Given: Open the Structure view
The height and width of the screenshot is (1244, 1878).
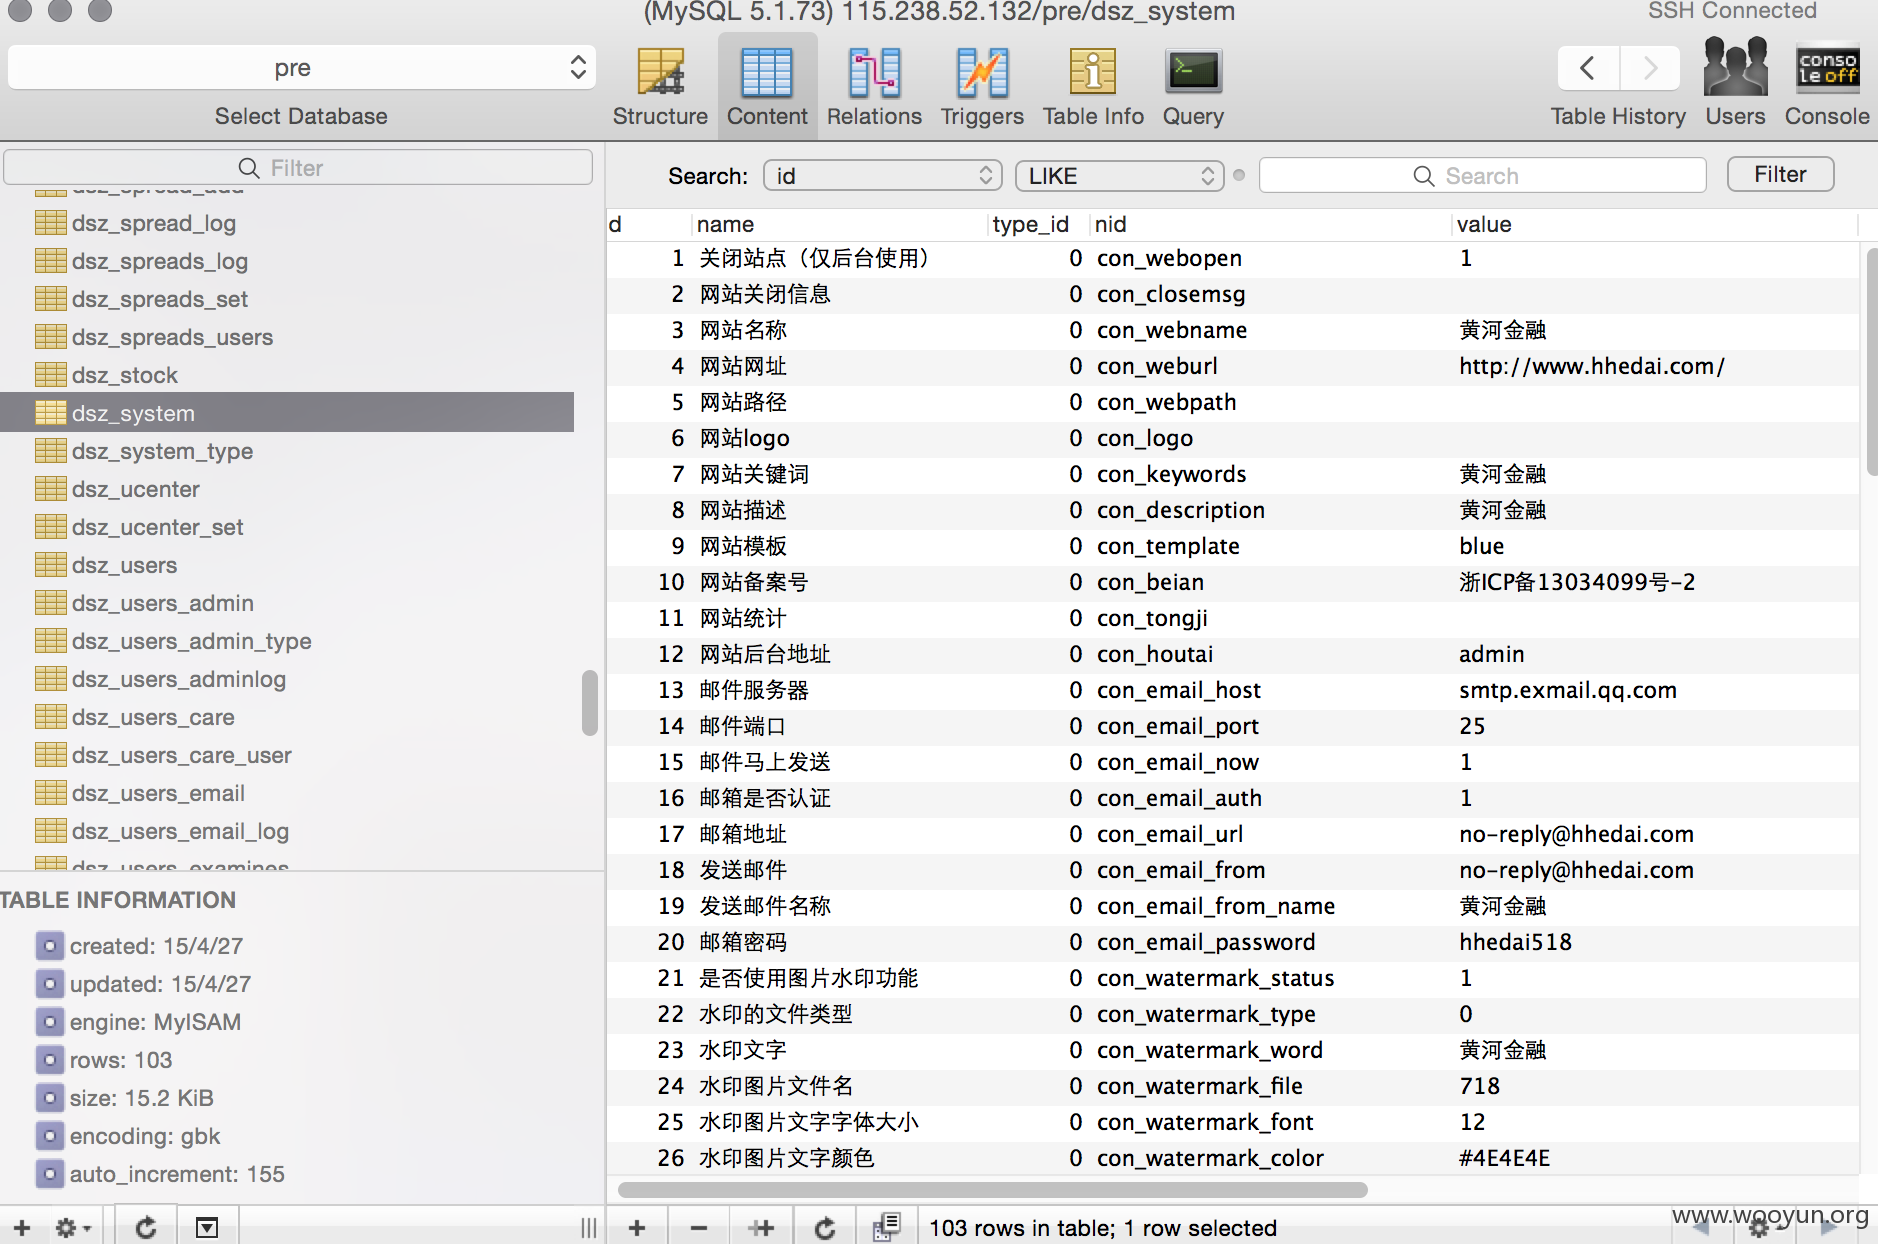Looking at the screenshot, I should click(660, 88).
